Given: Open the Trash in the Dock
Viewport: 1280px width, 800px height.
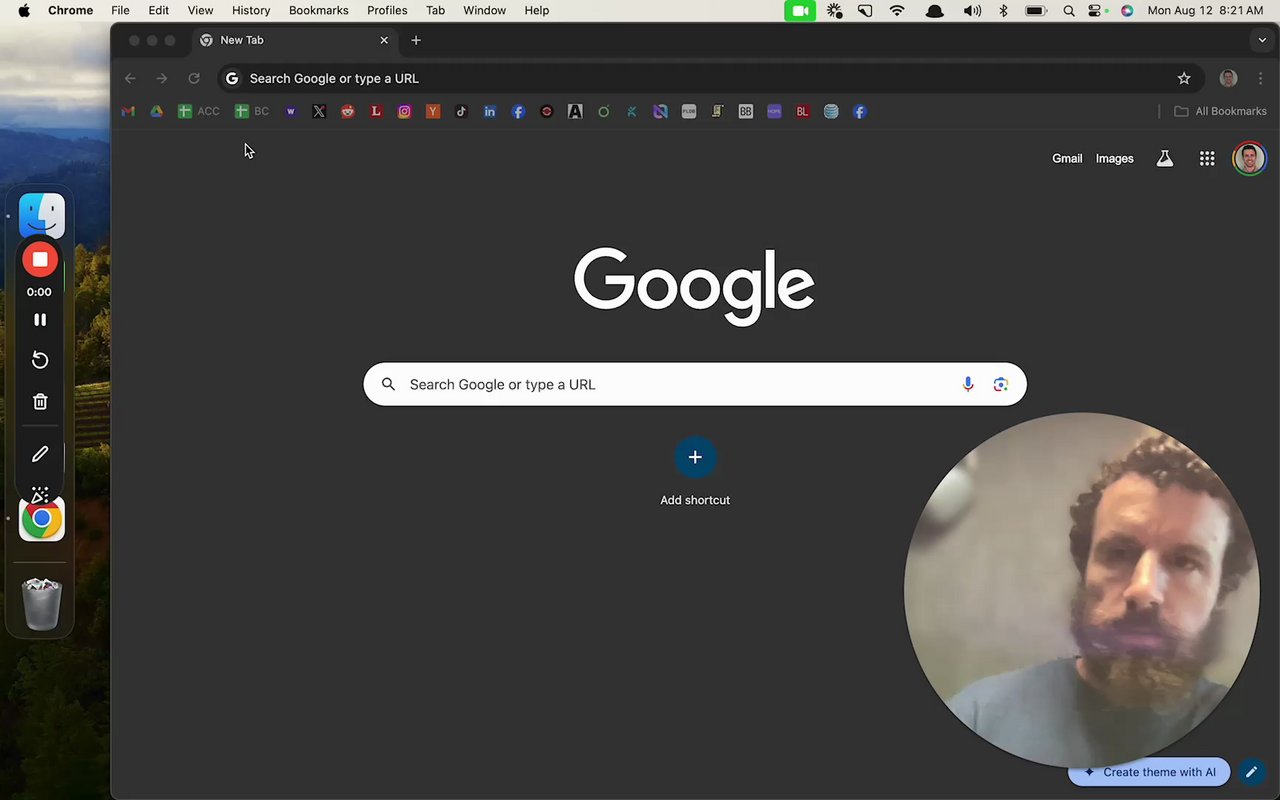Looking at the screenshot, I should click(x=42, y=603).
